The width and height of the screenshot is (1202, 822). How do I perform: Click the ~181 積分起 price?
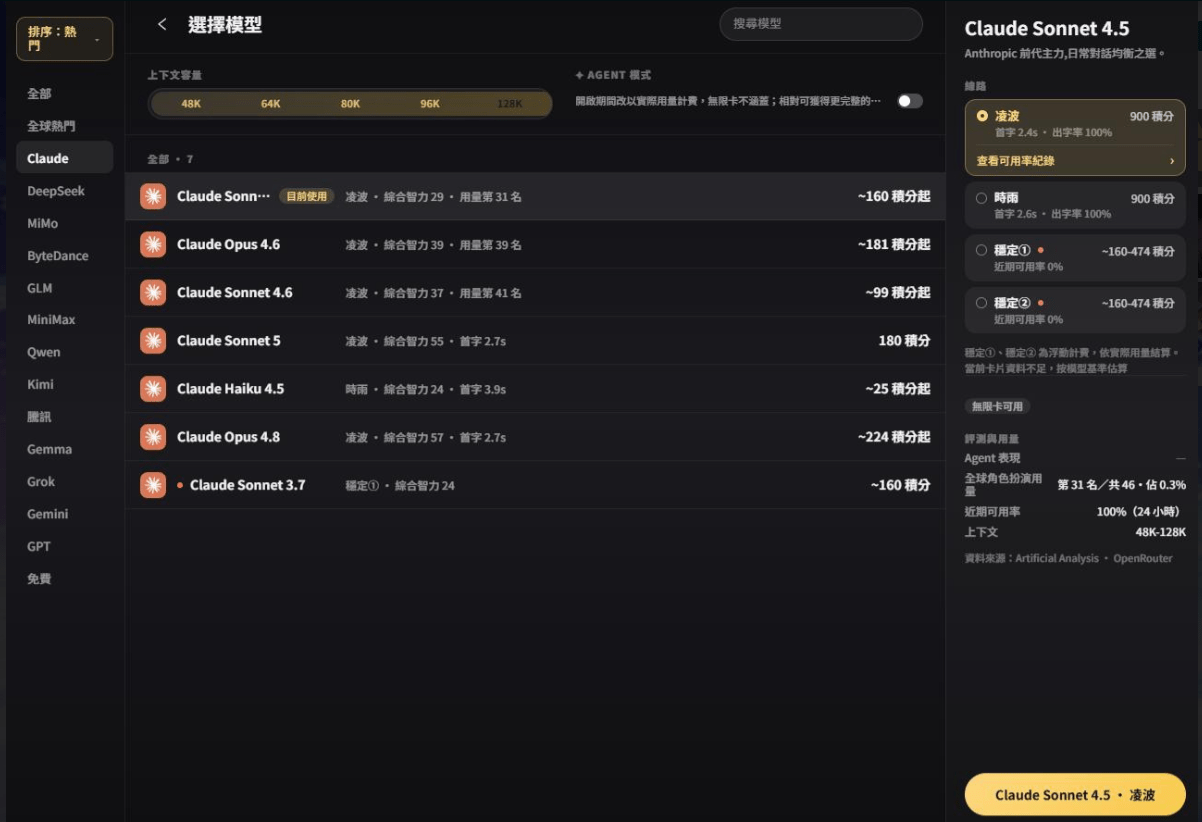pos(894,244)
